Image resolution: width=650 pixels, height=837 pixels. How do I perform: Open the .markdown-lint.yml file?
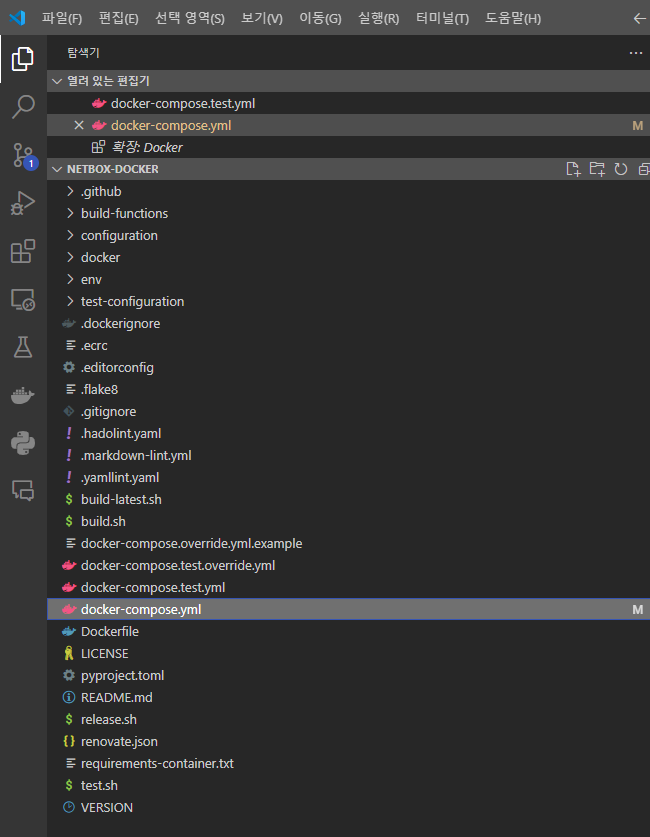(348, 455)
